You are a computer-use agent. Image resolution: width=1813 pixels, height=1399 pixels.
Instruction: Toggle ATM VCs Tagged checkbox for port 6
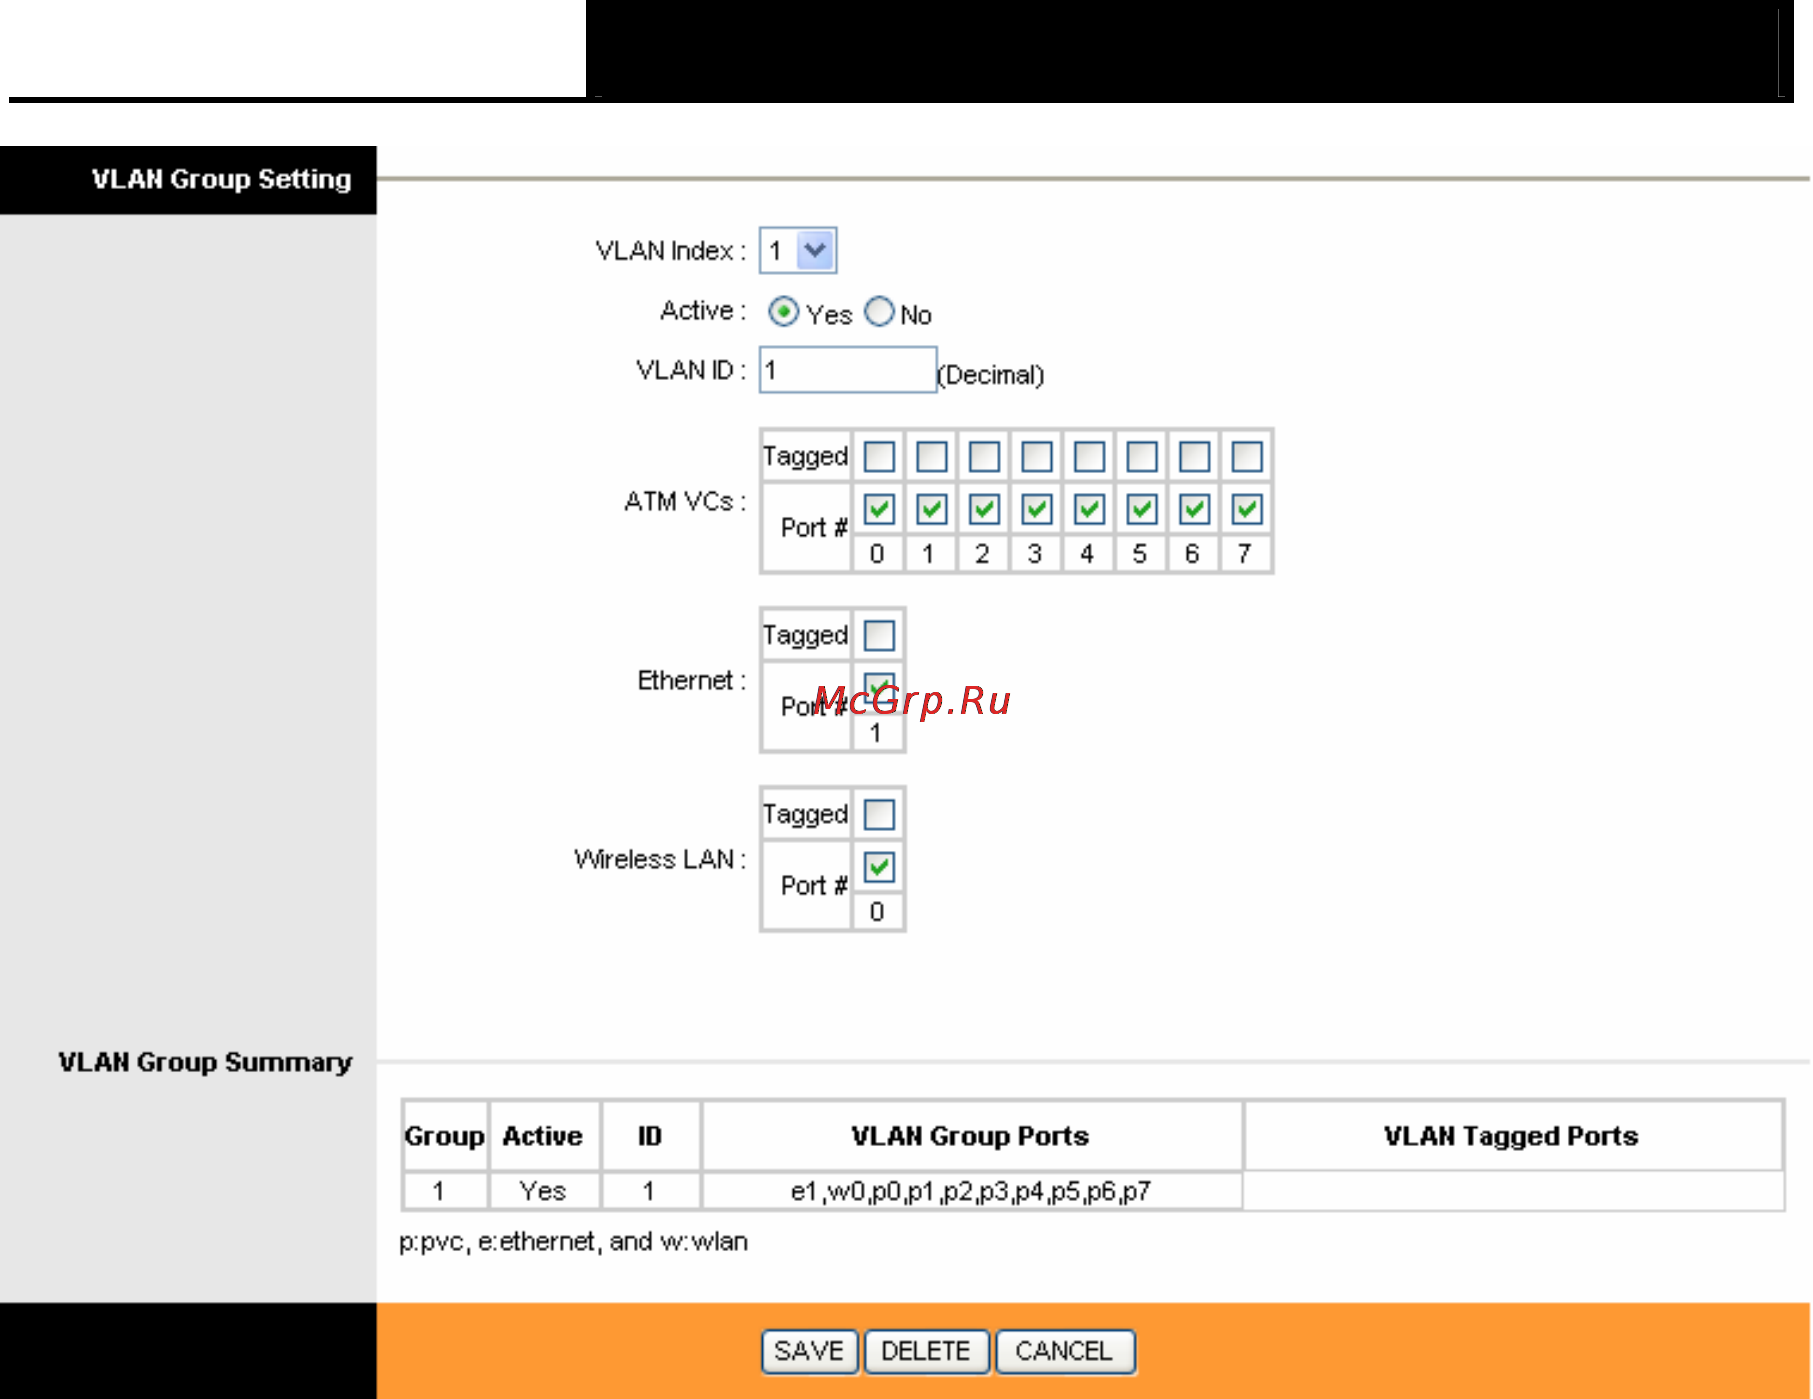coord(1194,457)
